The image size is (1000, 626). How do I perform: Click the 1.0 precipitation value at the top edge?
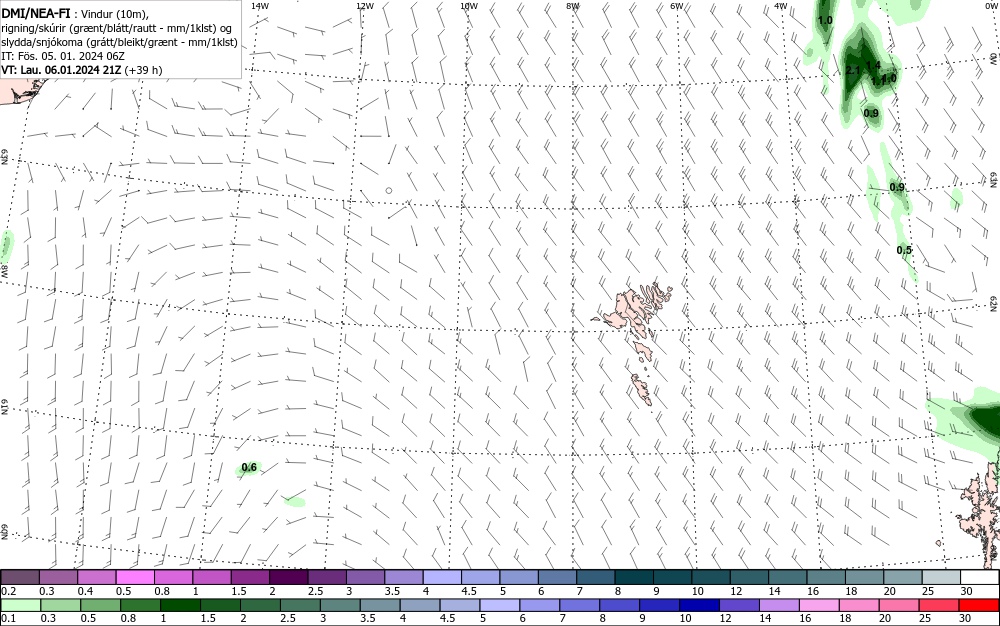(x=825, y=20)
